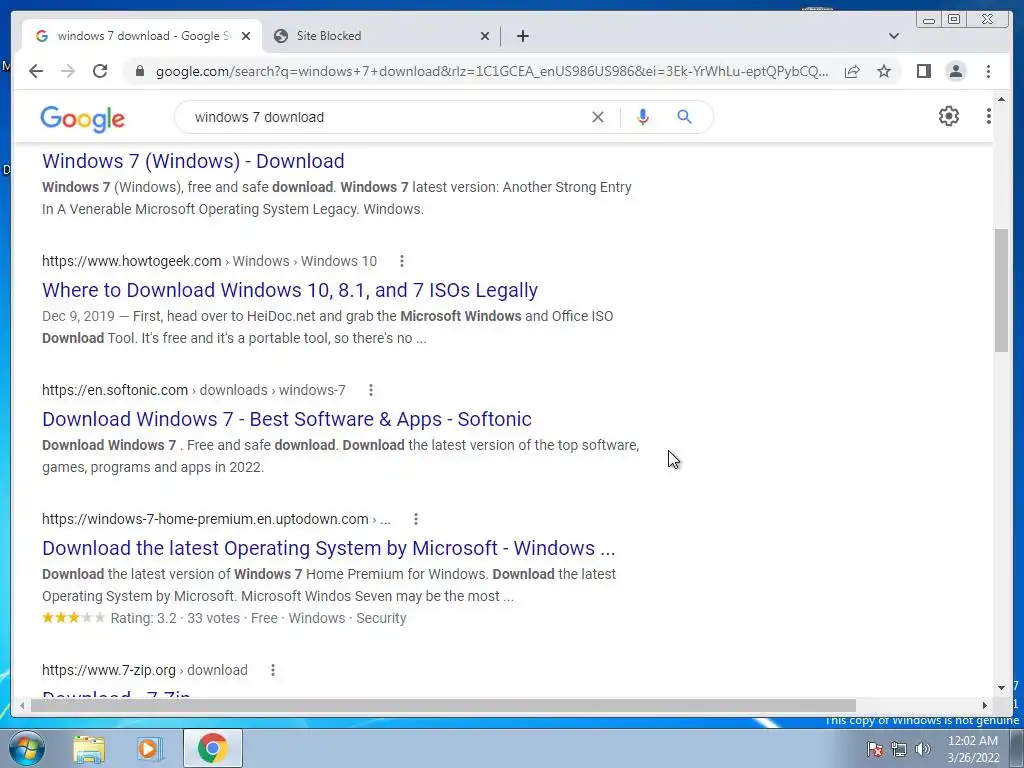Click the horizontal scroll-right arrow

pyautogui.click(x=985, y=705)
